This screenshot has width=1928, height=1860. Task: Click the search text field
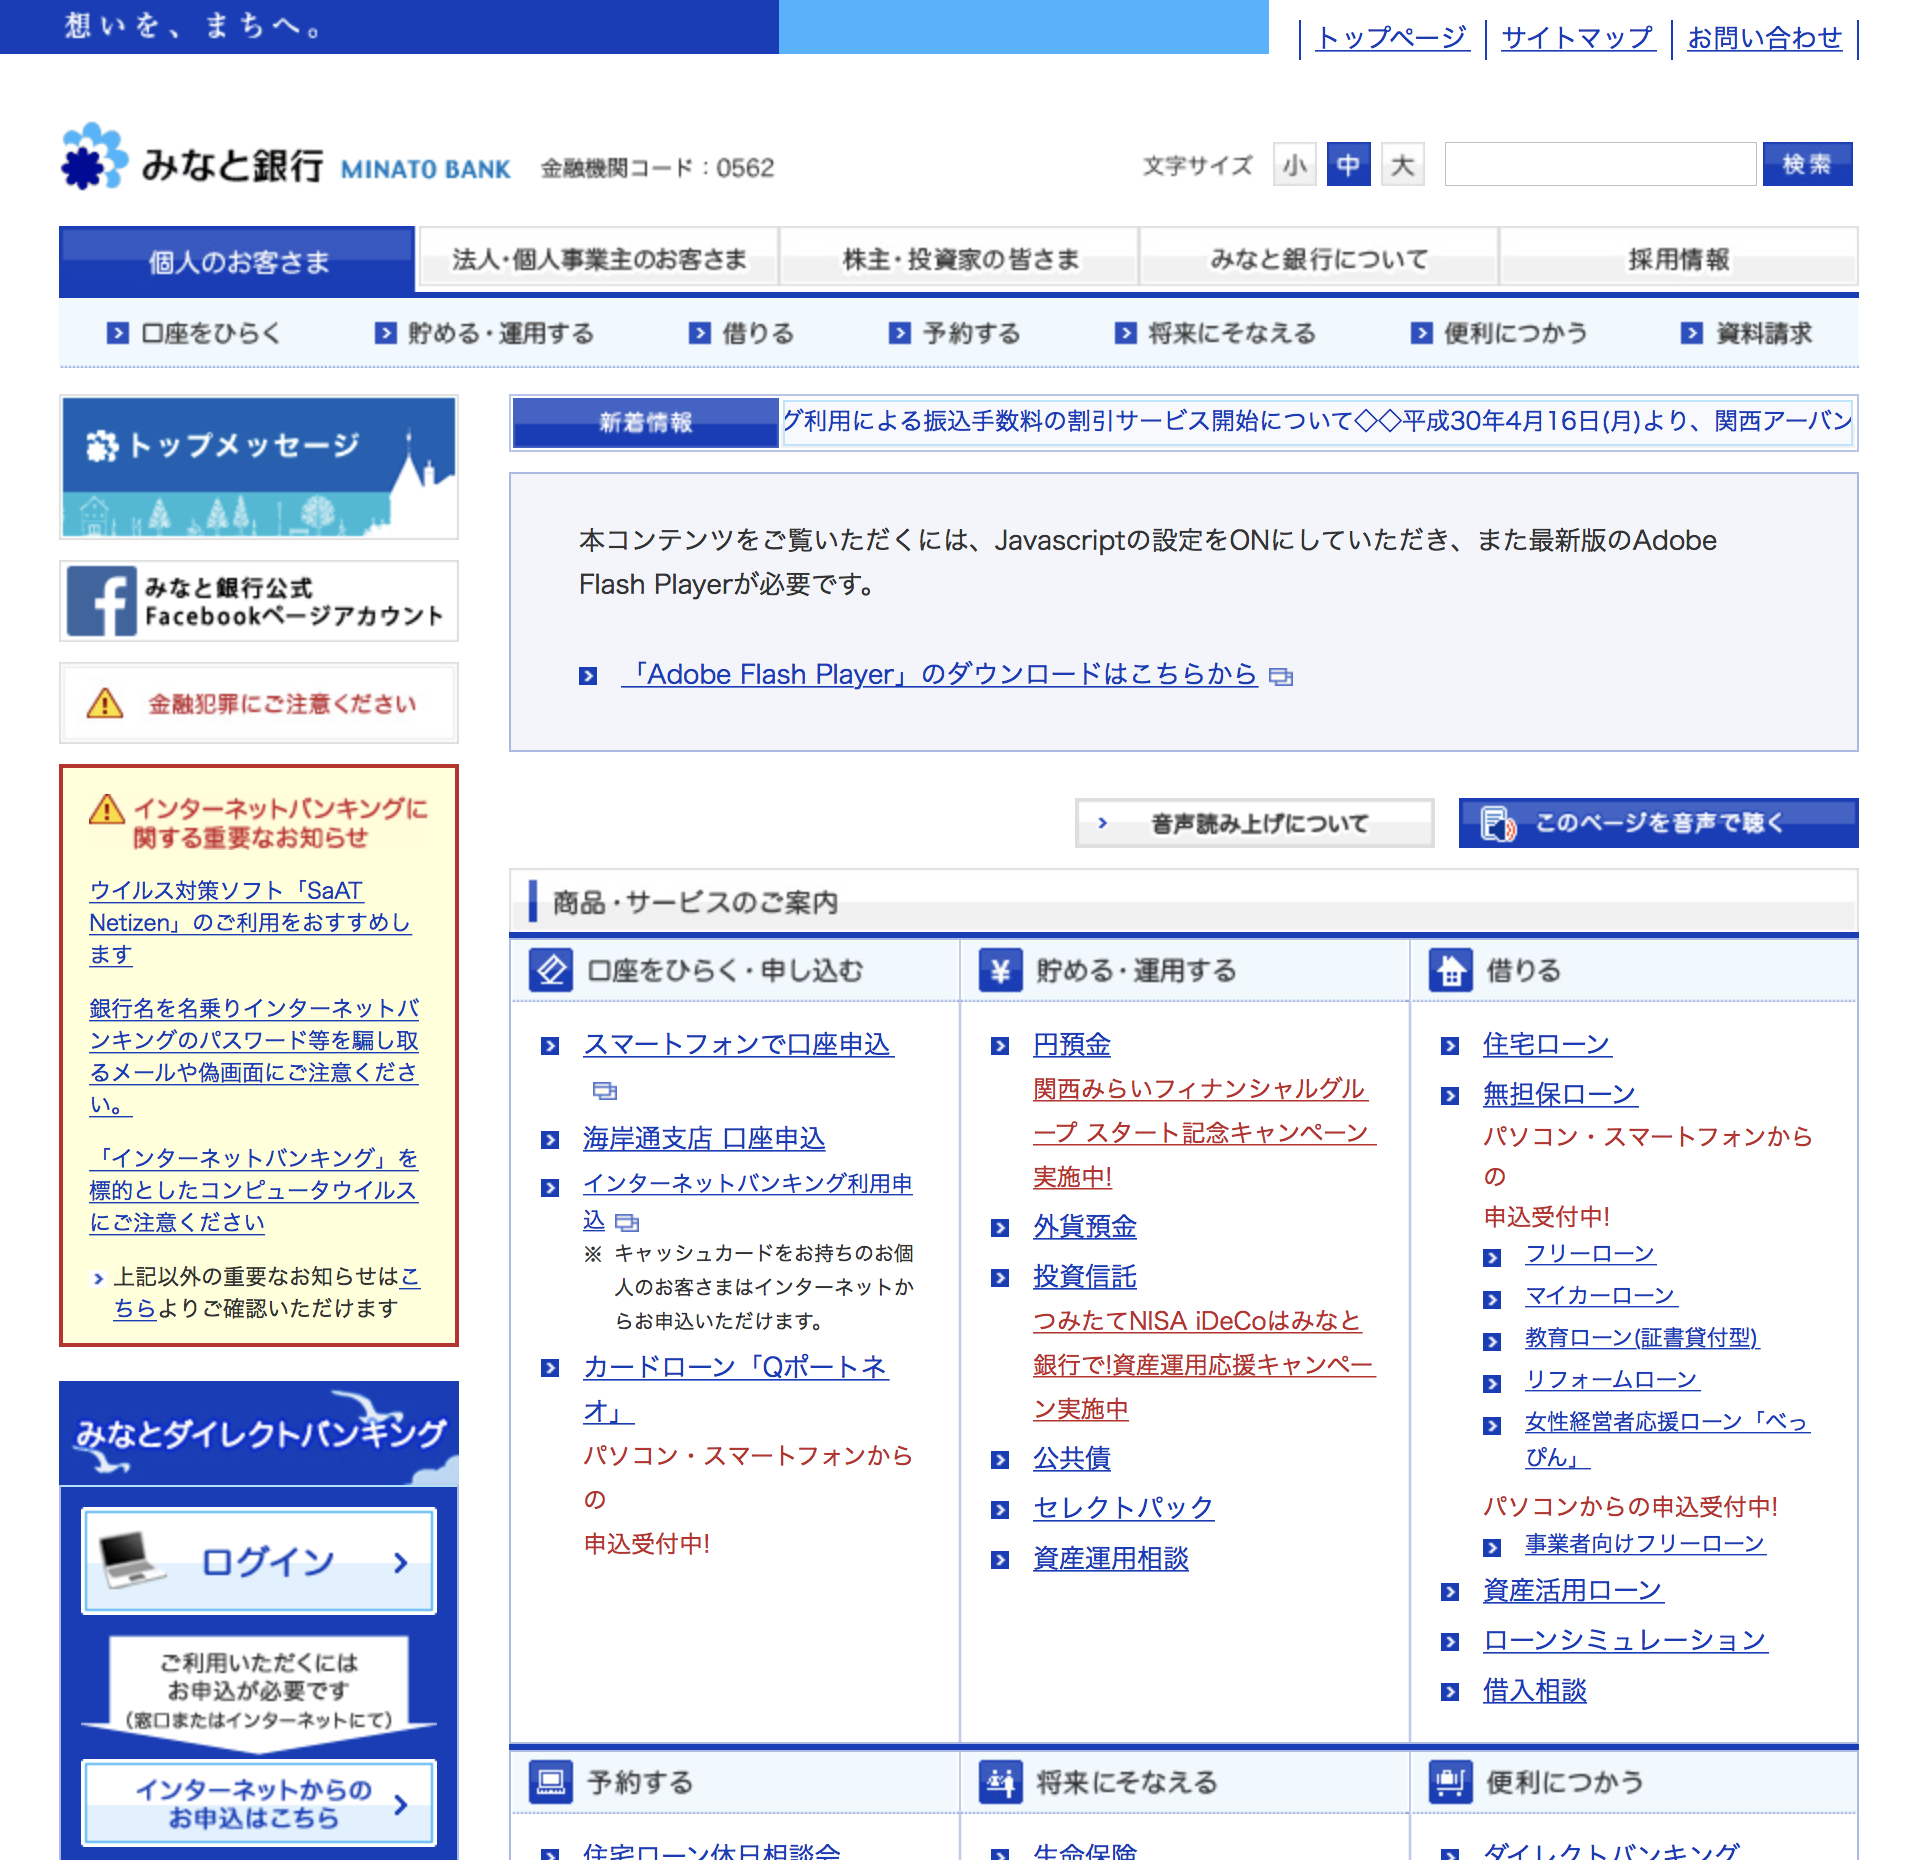pyautogui.click(x=1600, y=164)
